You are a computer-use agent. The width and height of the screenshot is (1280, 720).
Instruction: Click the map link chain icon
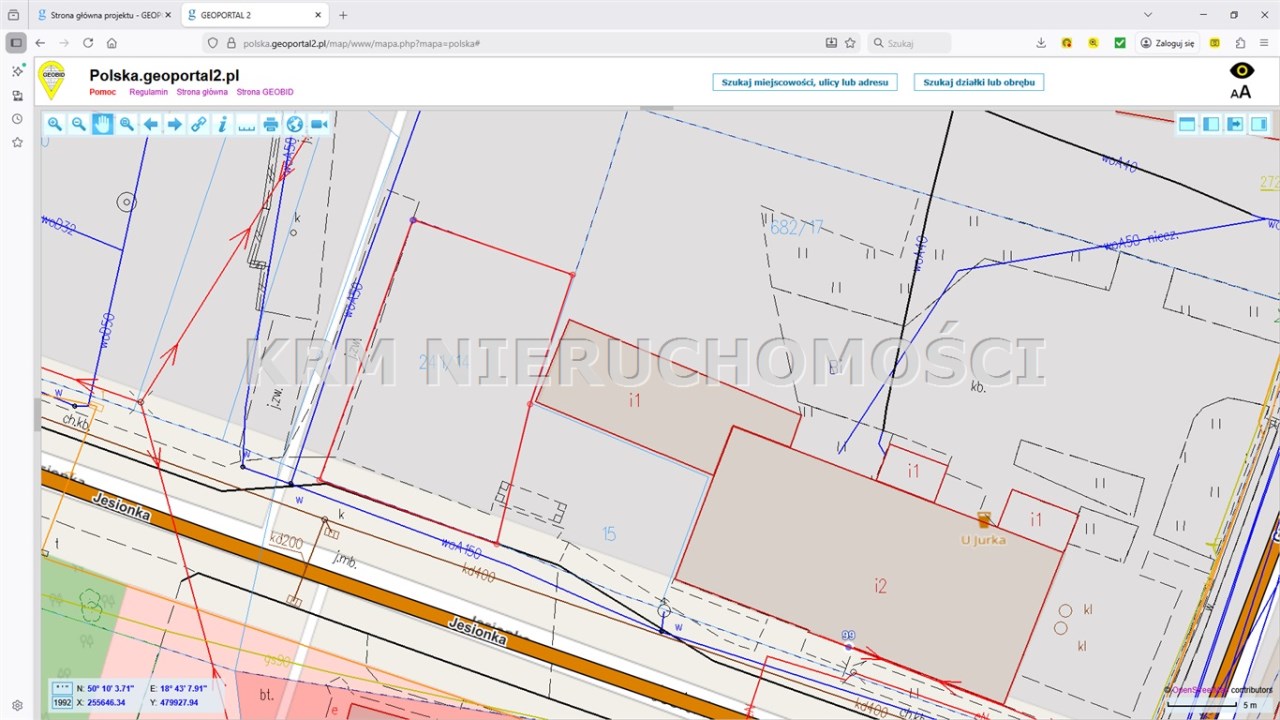[x=199, y=124]
